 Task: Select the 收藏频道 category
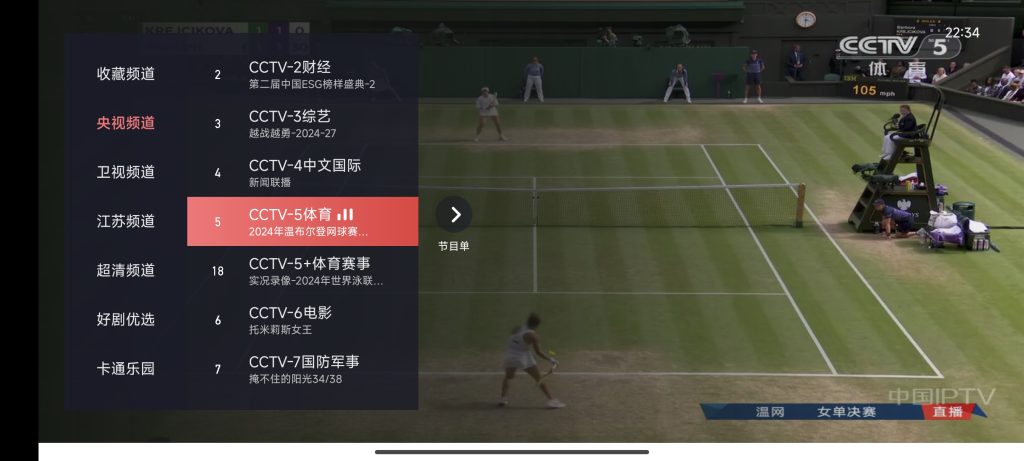click(125, 74)
